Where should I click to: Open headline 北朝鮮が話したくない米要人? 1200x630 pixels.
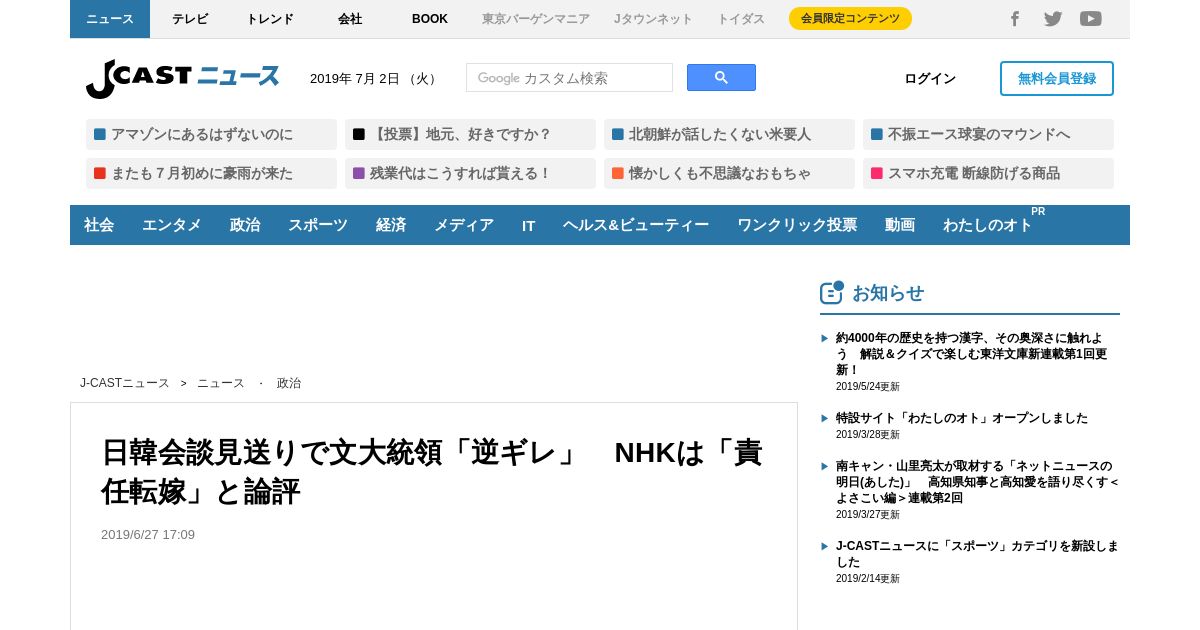click(729, 134)
